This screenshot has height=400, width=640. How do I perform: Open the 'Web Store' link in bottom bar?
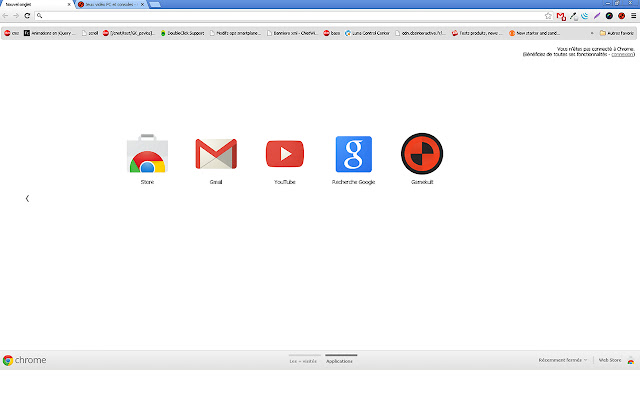click(610, 360)
